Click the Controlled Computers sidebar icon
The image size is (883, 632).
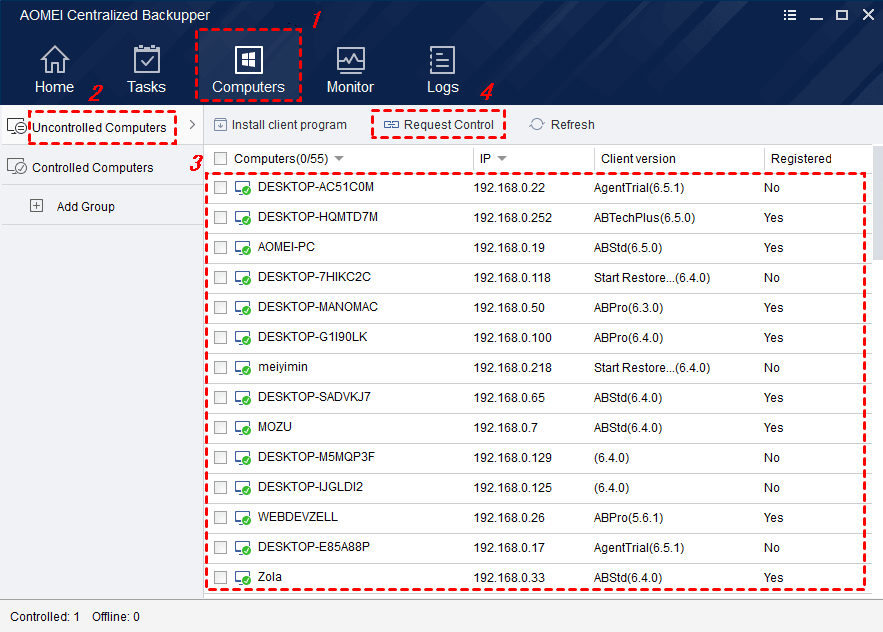click(x=17, y=167)
